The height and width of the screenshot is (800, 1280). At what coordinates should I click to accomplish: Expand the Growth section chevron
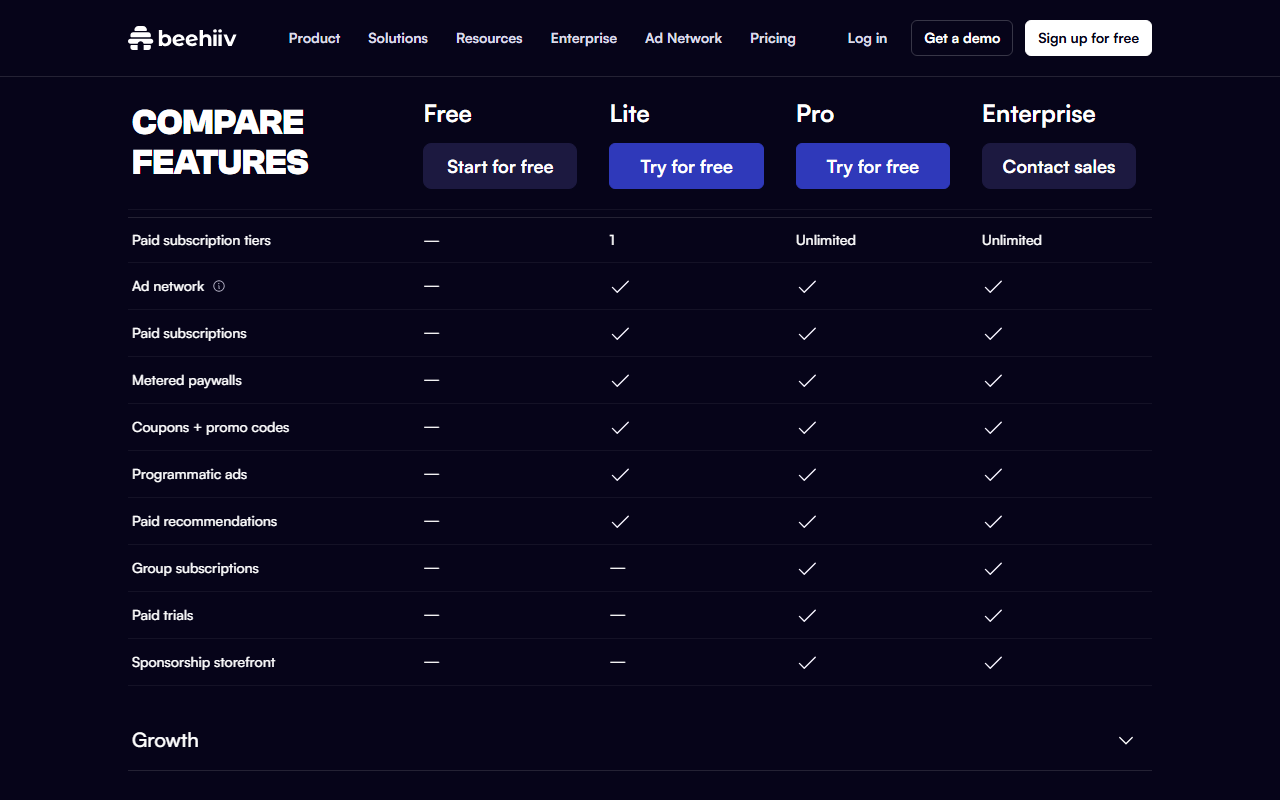[x=1126, y=740]
